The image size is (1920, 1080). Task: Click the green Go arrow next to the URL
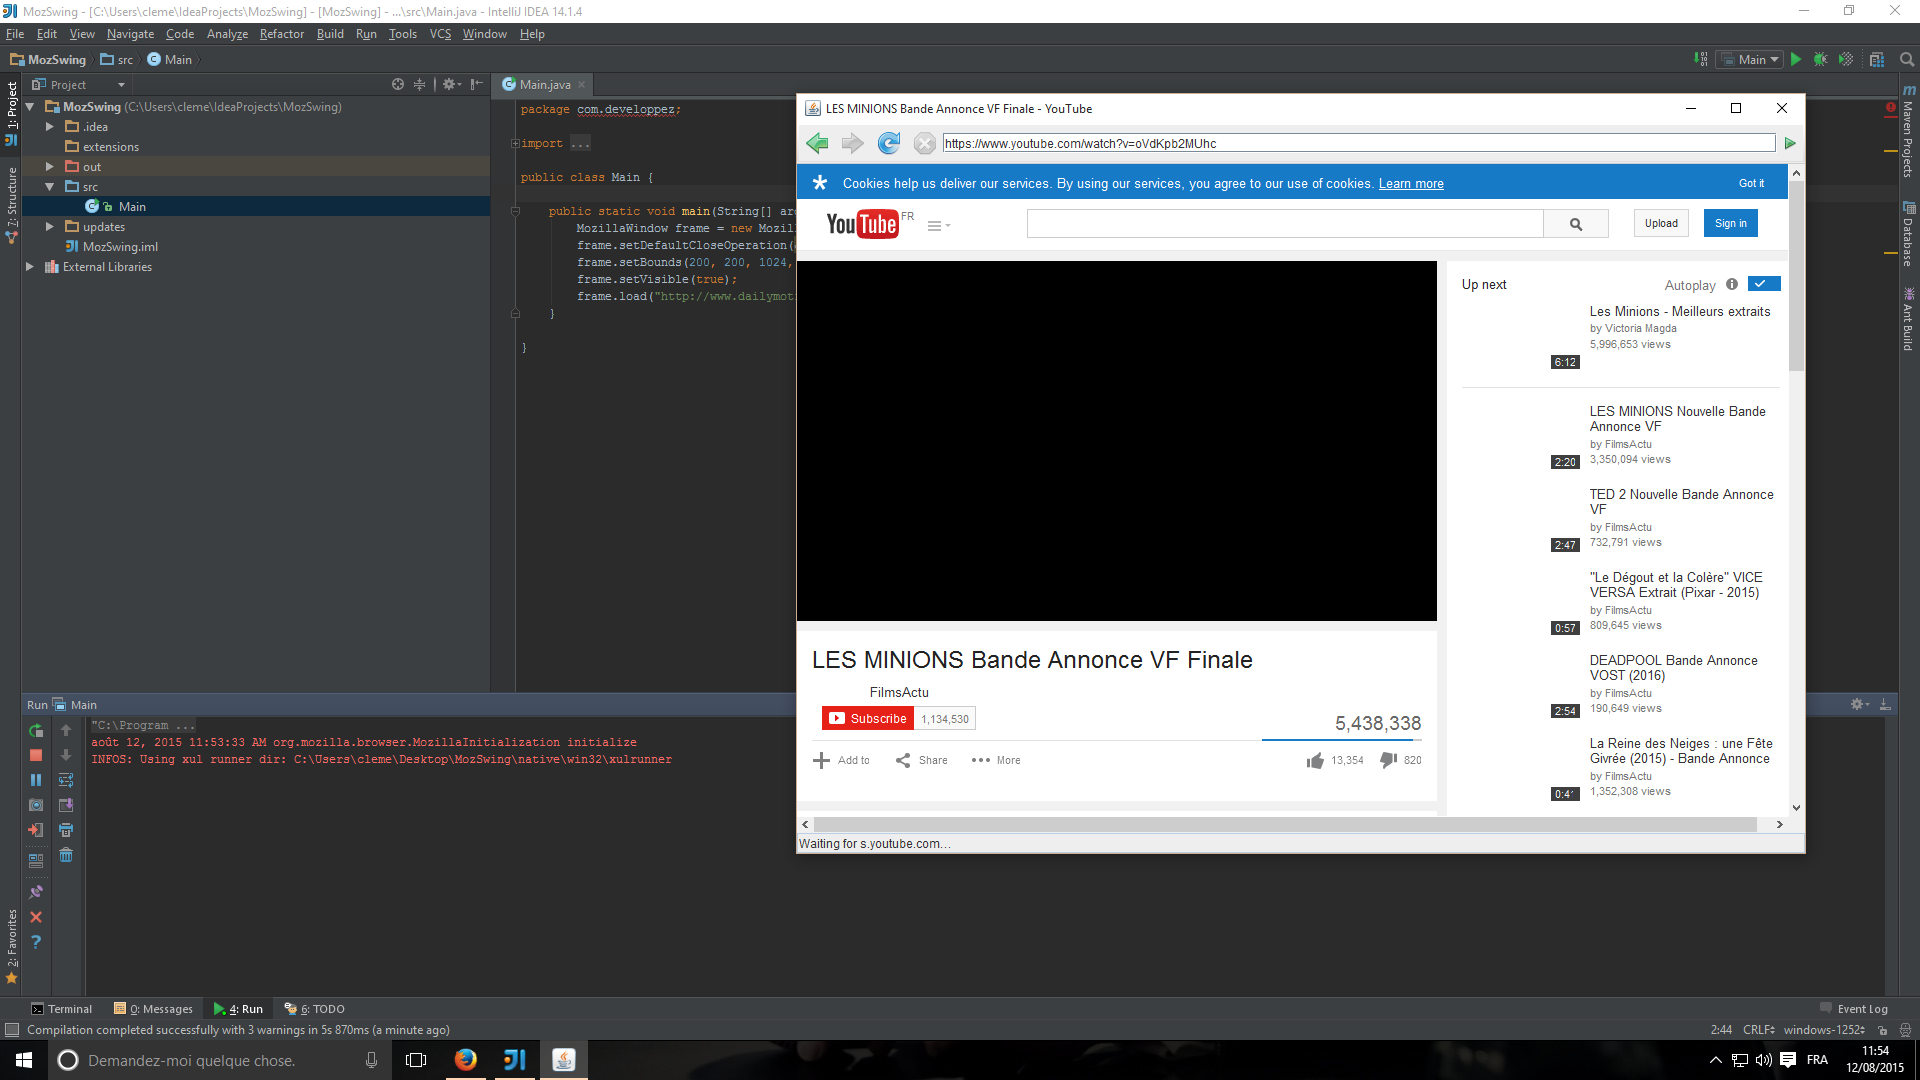coord(1790,144)
